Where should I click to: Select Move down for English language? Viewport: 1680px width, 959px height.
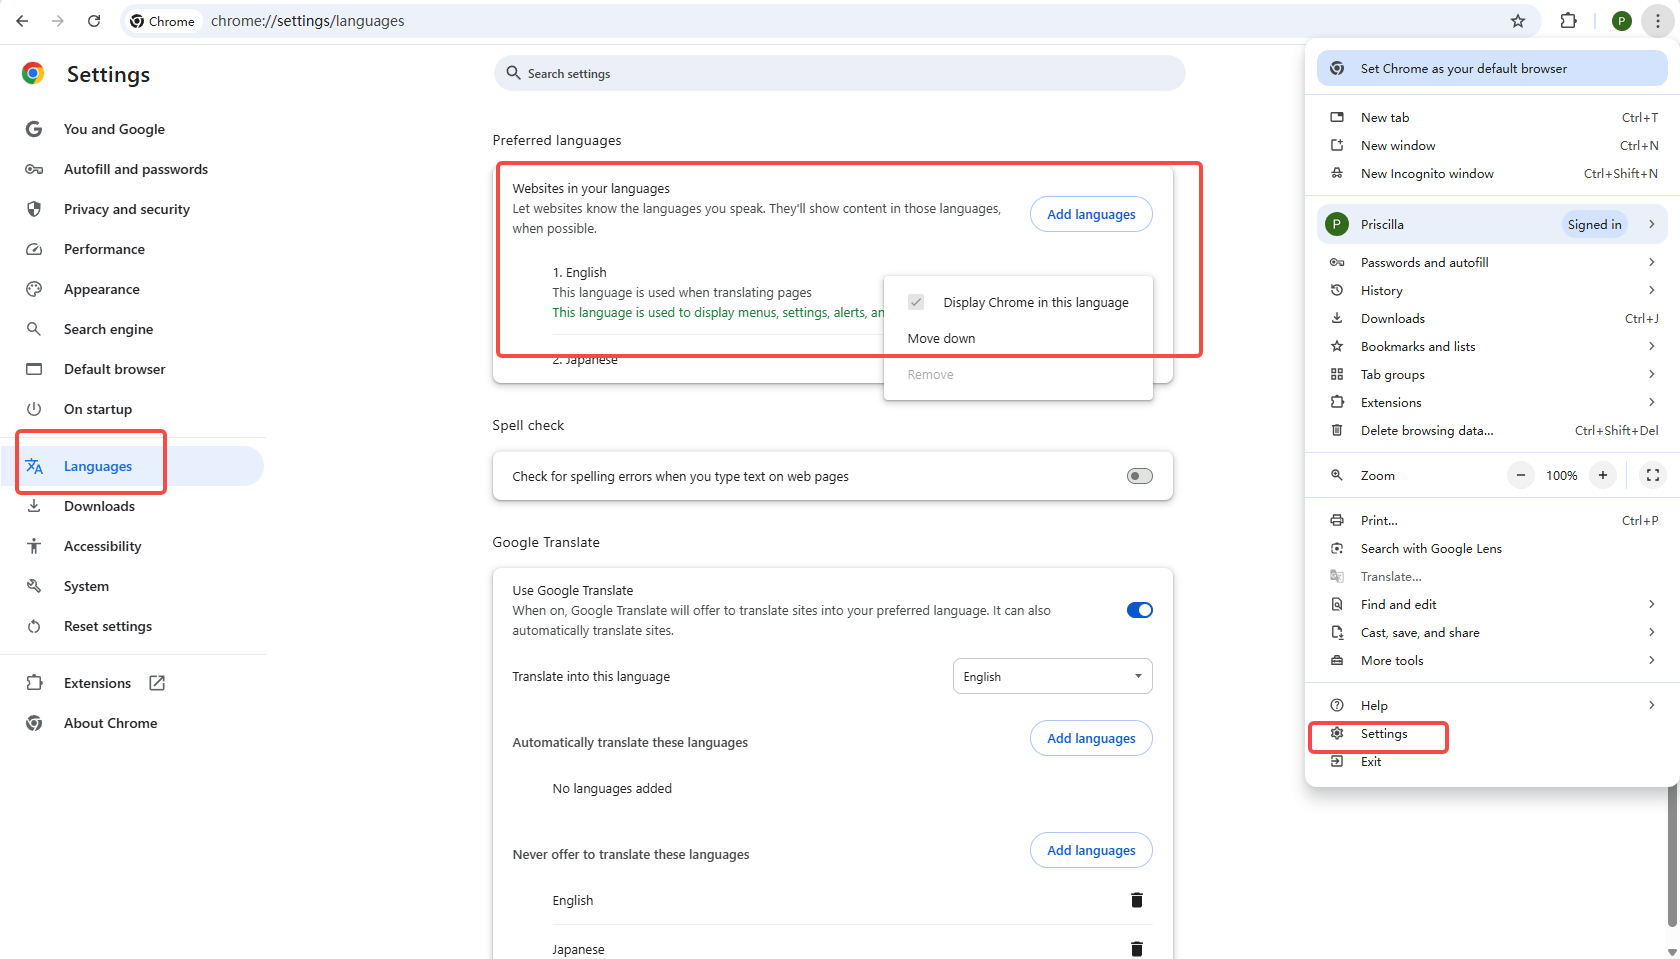coord(941,338)
